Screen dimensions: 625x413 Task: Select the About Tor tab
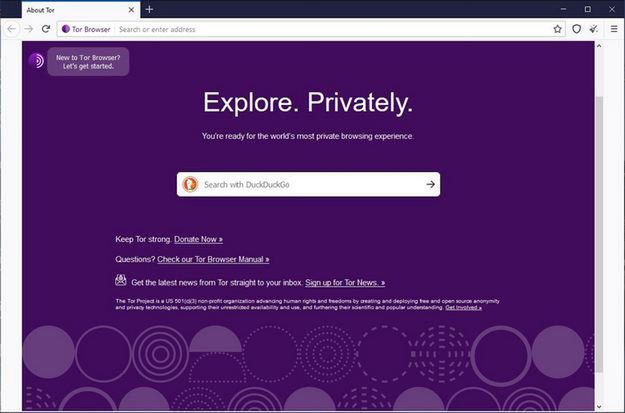[x=81, y=10]
